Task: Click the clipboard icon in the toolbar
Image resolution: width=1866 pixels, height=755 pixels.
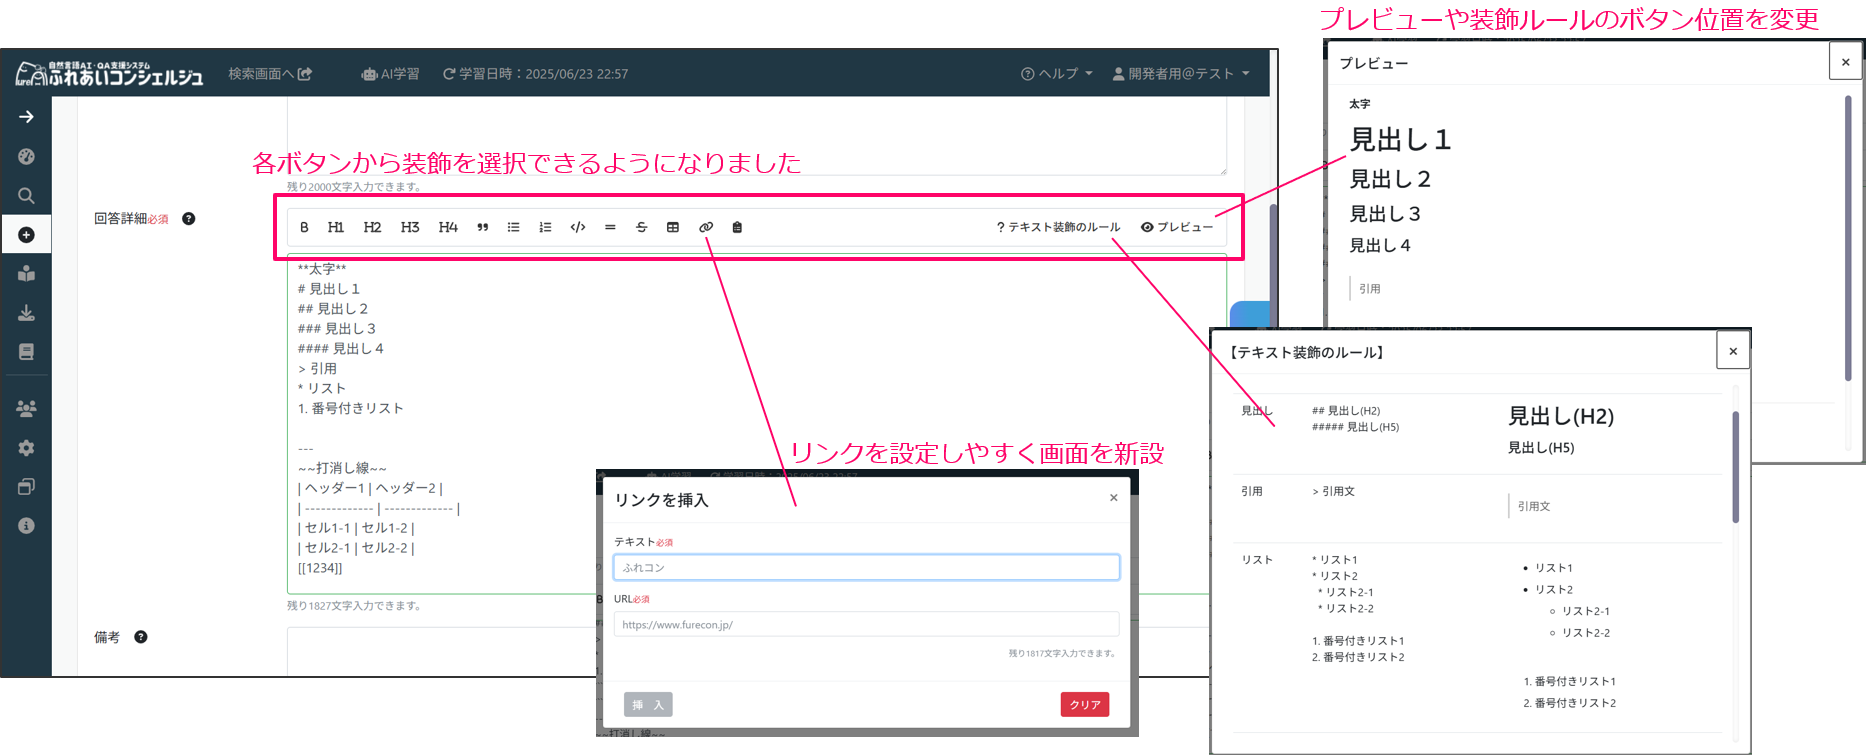Action: pyautogui.click(x=737, y=228)
